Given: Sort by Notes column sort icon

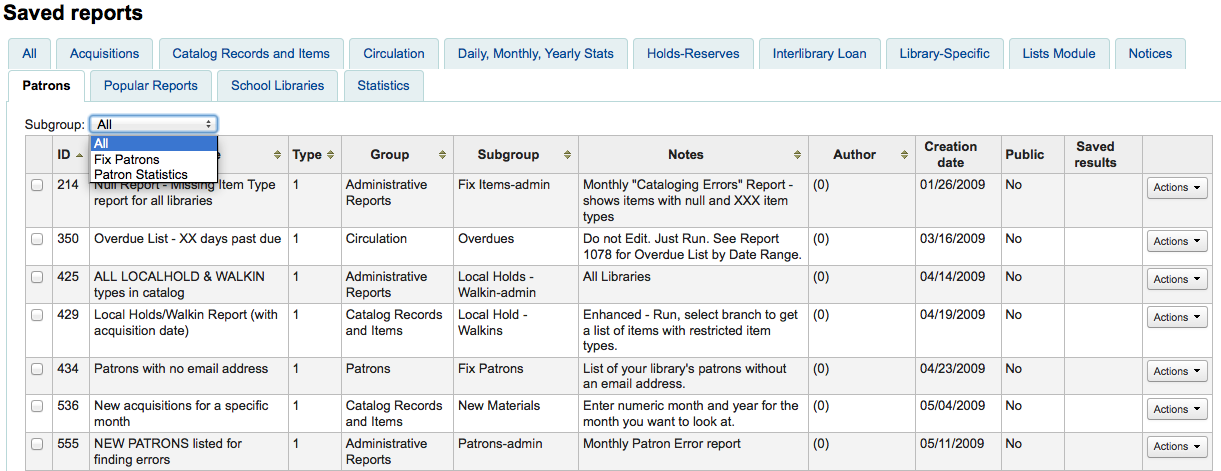Looking at the screenshot, I should (x=797, y=155).
